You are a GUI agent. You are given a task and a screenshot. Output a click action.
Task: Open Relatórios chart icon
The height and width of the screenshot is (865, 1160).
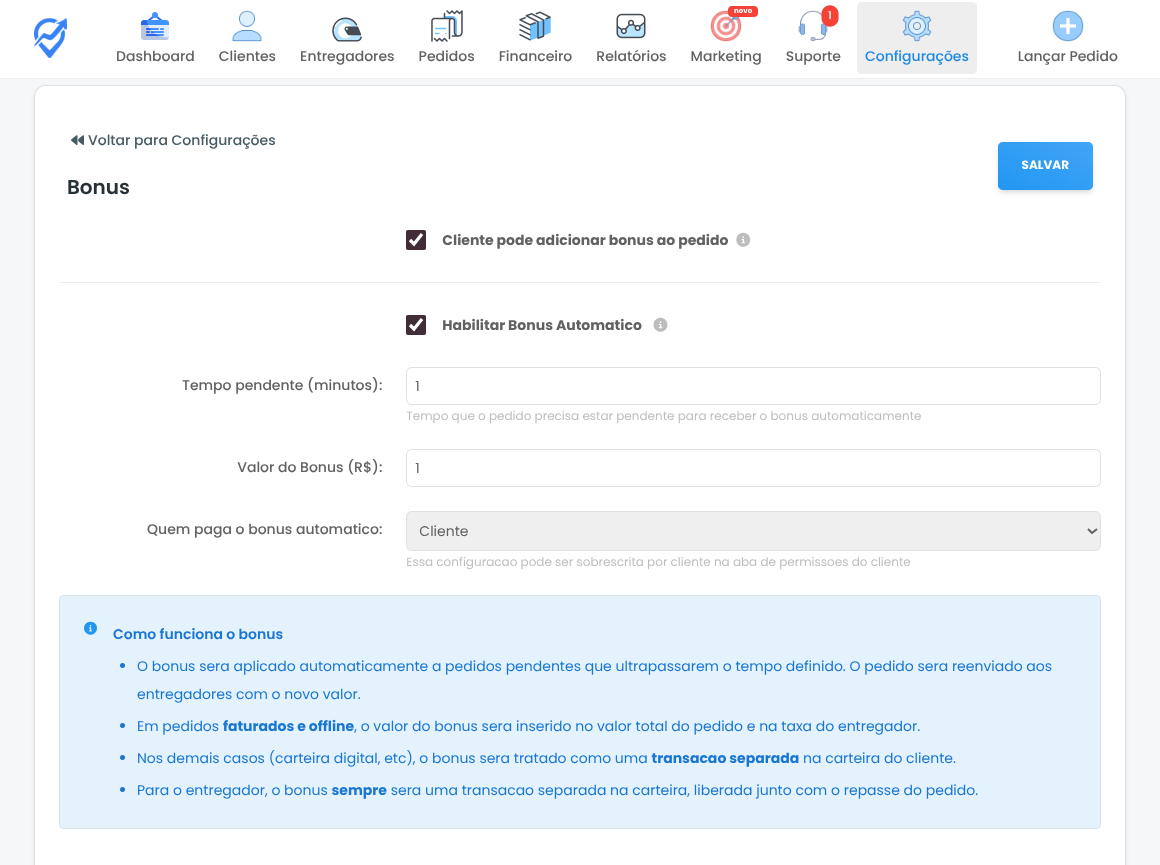point(631,27)
